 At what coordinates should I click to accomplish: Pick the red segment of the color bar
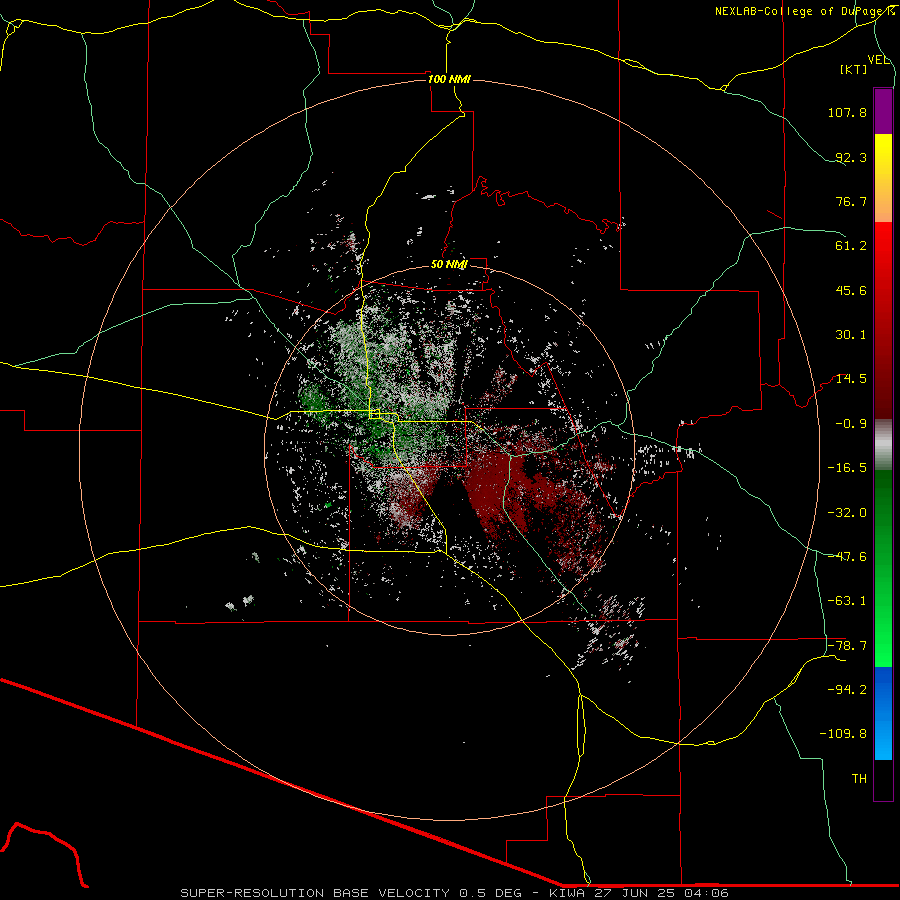[x=883, y=320]
